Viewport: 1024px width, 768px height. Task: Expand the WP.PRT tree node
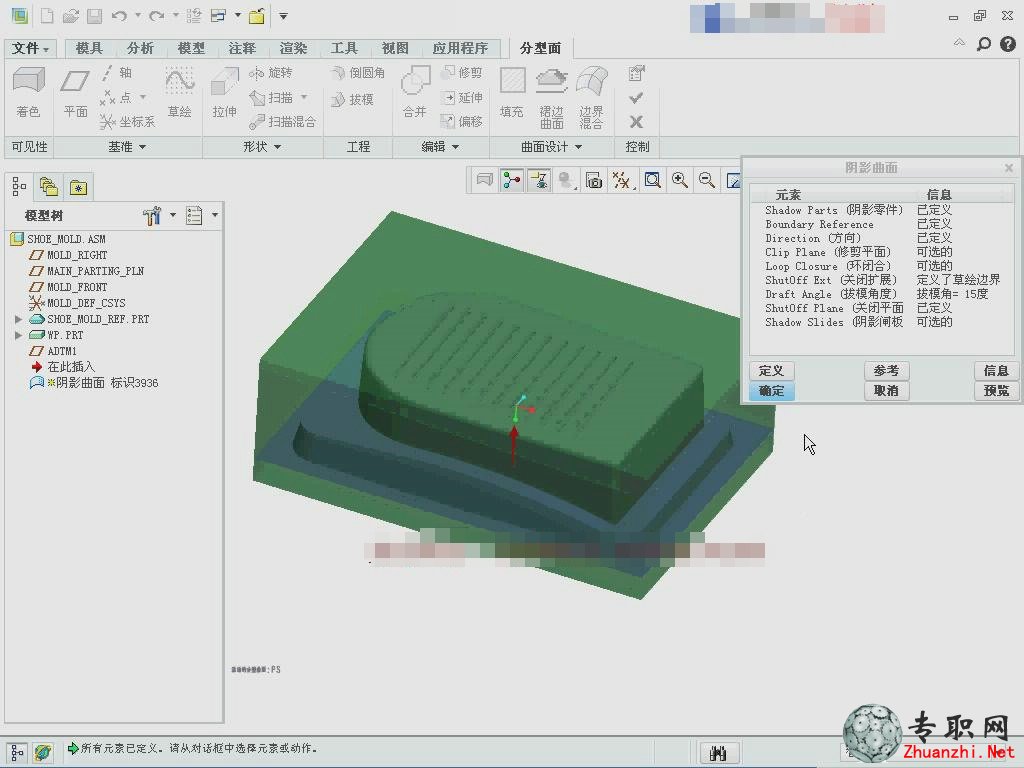click(x=18, y=335)
